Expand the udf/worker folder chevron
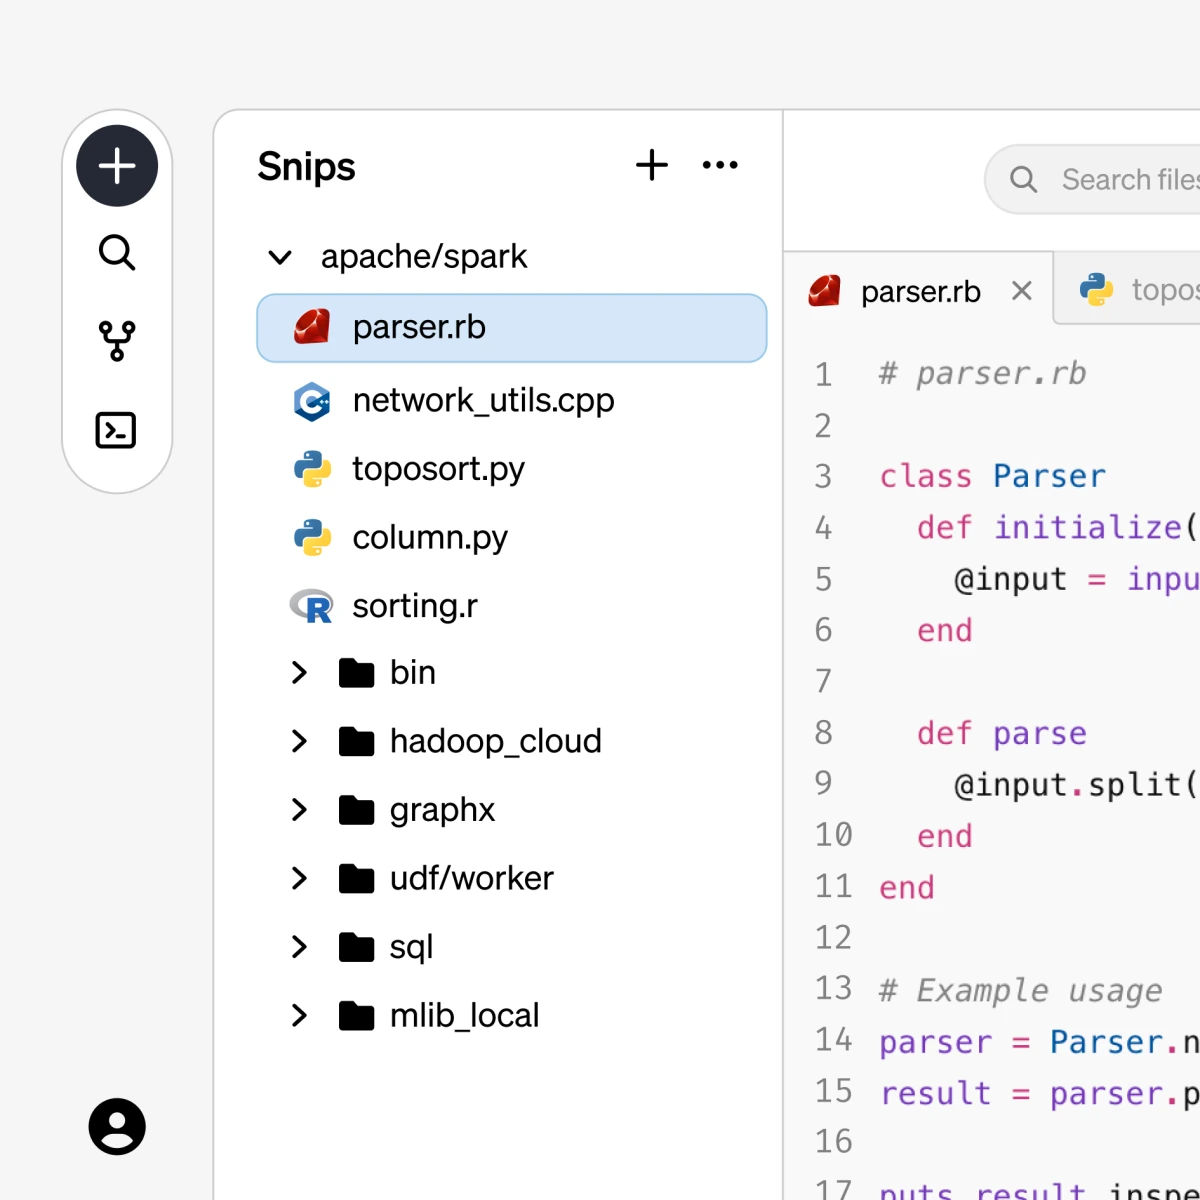Image resolution: width=1200 pixels, height=1200 pixels. click(x=298, y=879)
